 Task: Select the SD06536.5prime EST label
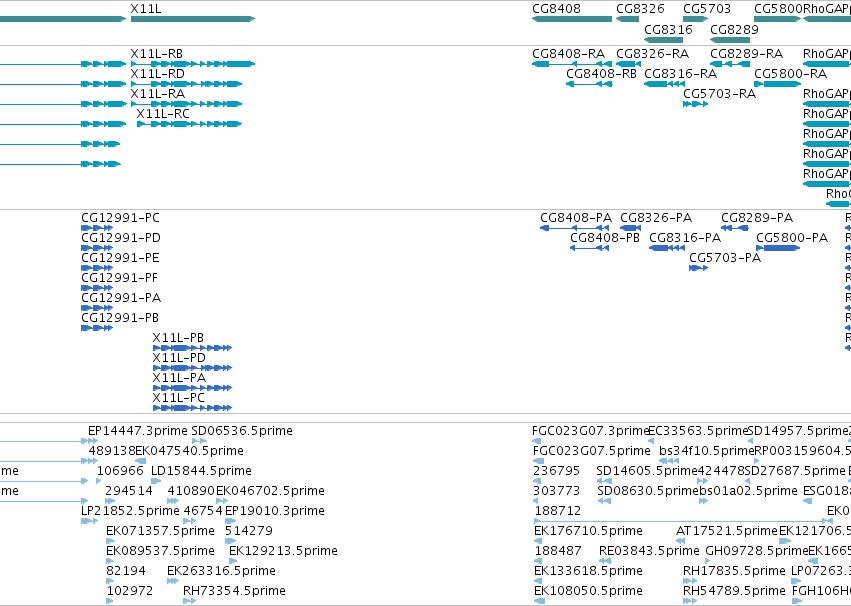coord(242,431)
